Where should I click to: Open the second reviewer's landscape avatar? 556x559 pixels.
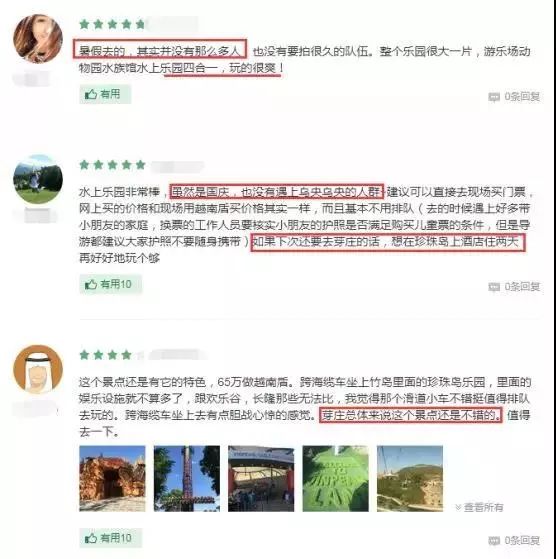38,179
